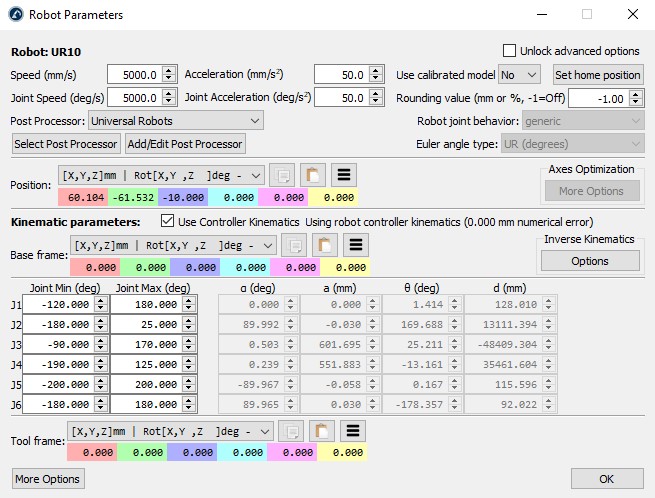The height and width of the screenshot is (498, 655).
Task: Copy the robot Position values
Action: tap(283, 174)
